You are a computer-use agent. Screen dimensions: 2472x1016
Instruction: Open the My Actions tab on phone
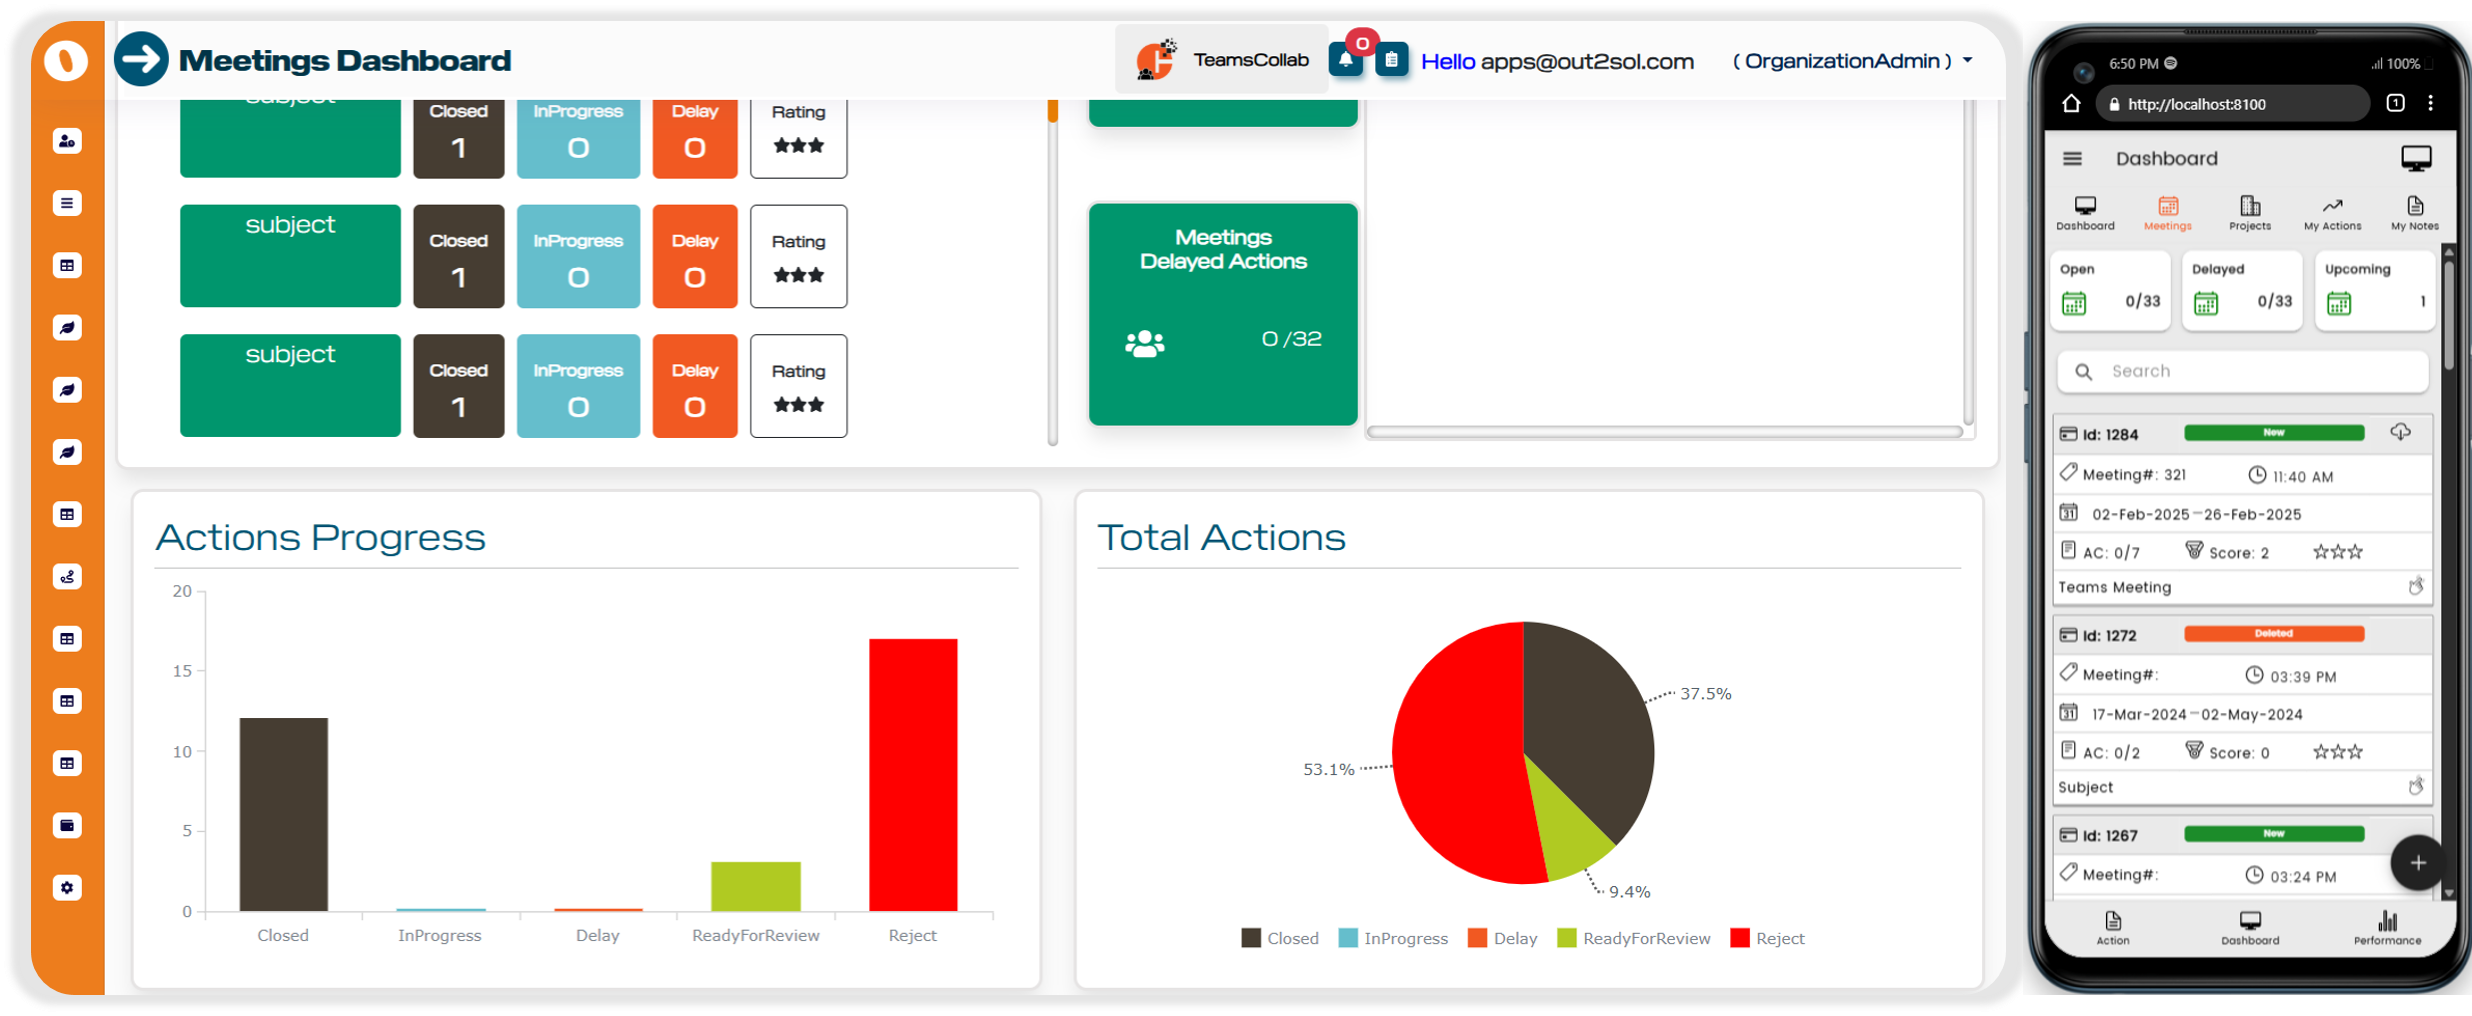(x=2332, y=213)
